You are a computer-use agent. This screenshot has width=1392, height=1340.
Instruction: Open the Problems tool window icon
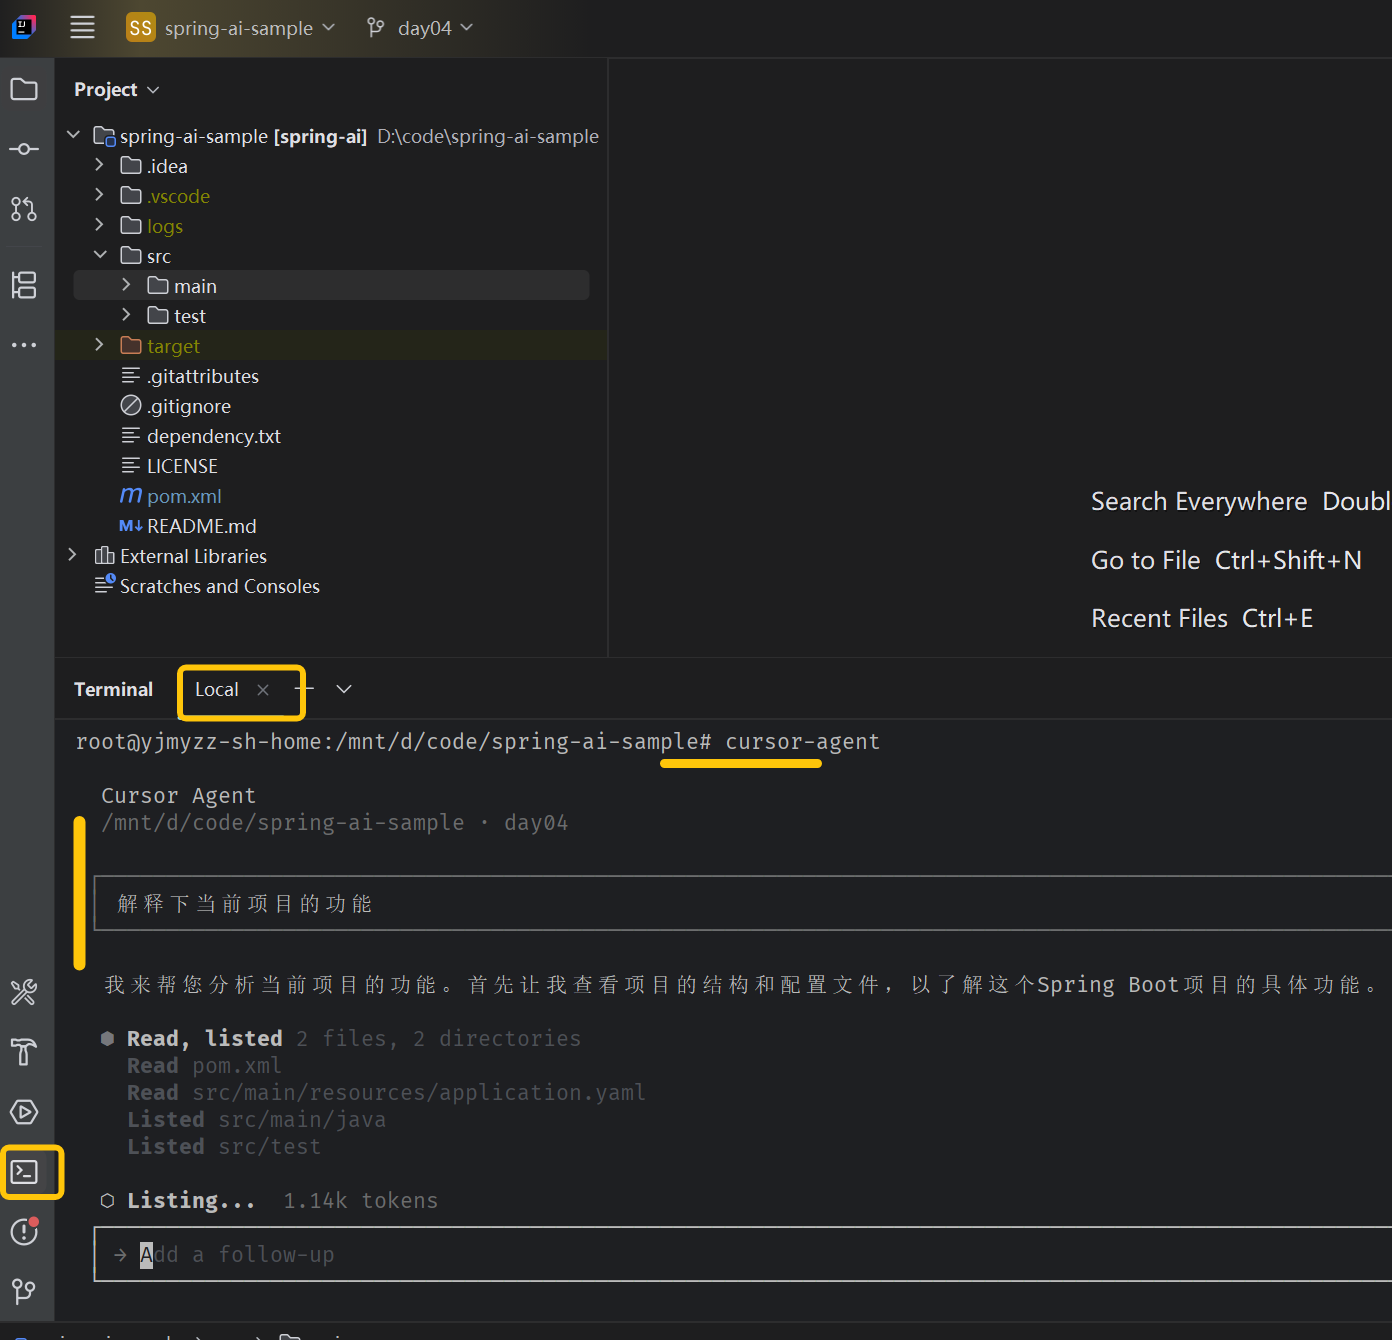coord(24,1232)
